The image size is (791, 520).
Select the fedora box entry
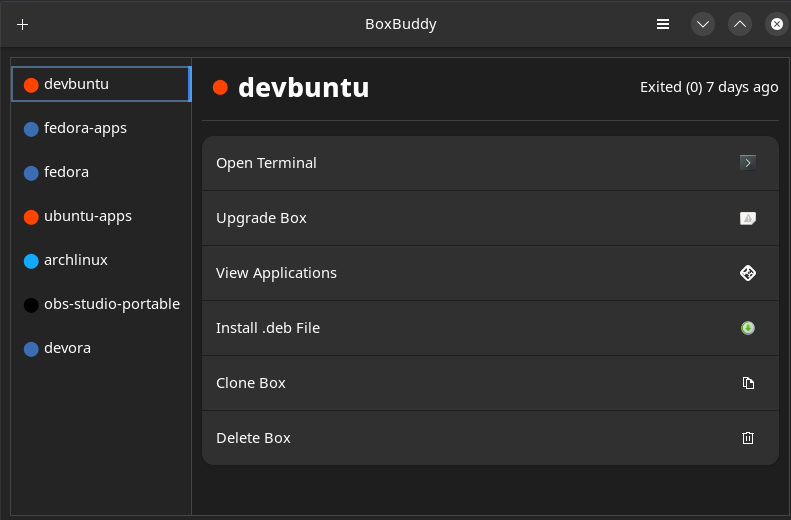pyautogui.click(x=66, y=172)
